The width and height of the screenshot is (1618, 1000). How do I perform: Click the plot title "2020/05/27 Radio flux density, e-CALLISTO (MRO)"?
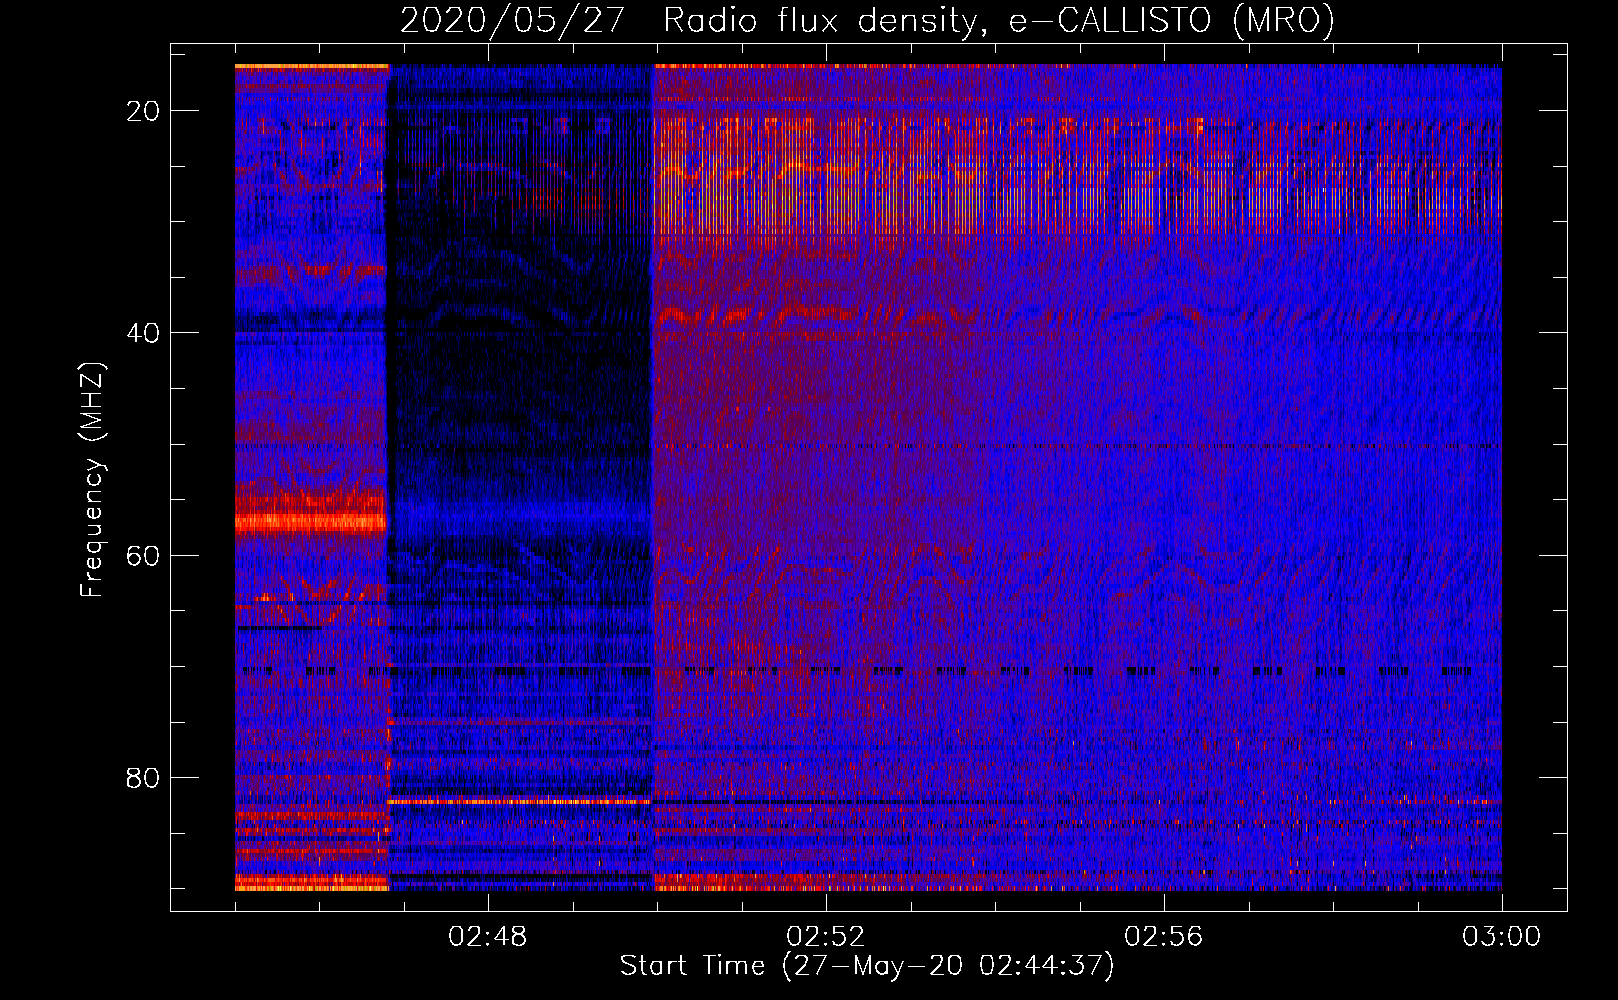[867, 20]
